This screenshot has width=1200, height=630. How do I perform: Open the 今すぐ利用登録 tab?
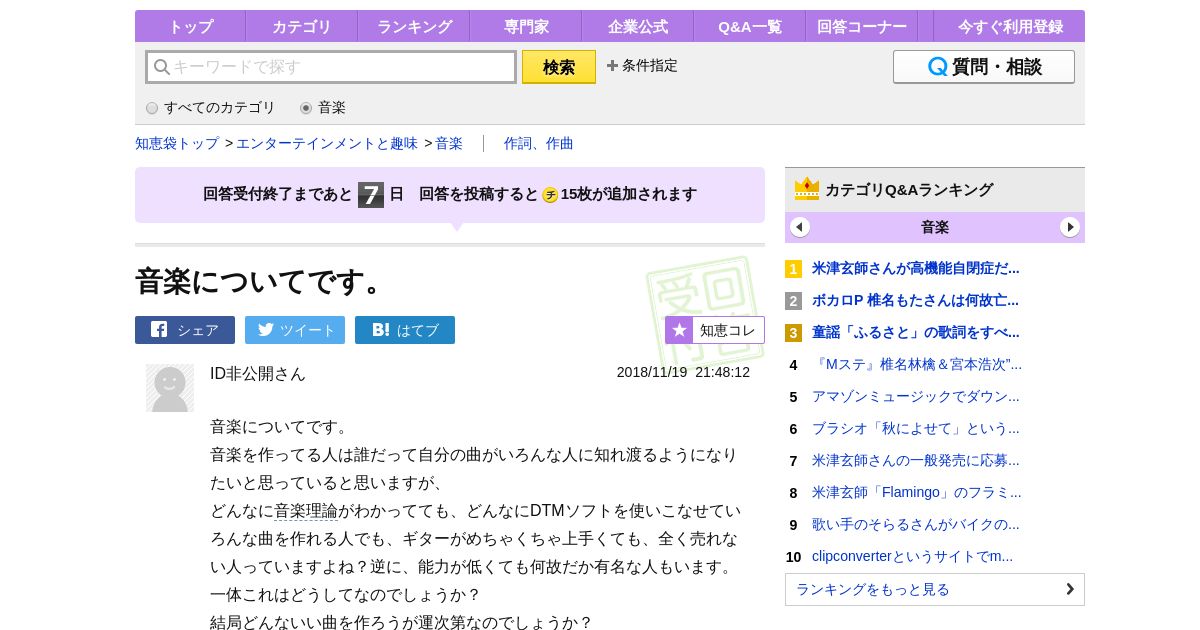click(1009, 26)
